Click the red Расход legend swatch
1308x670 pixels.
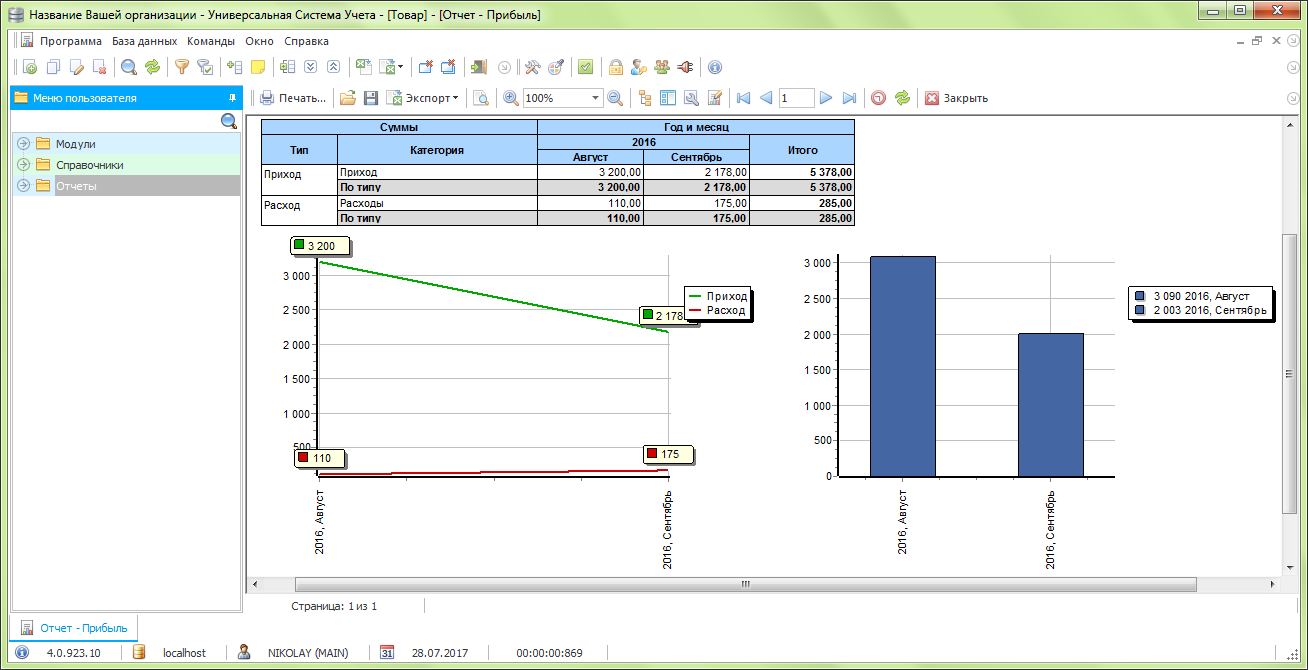click(695, 311)
